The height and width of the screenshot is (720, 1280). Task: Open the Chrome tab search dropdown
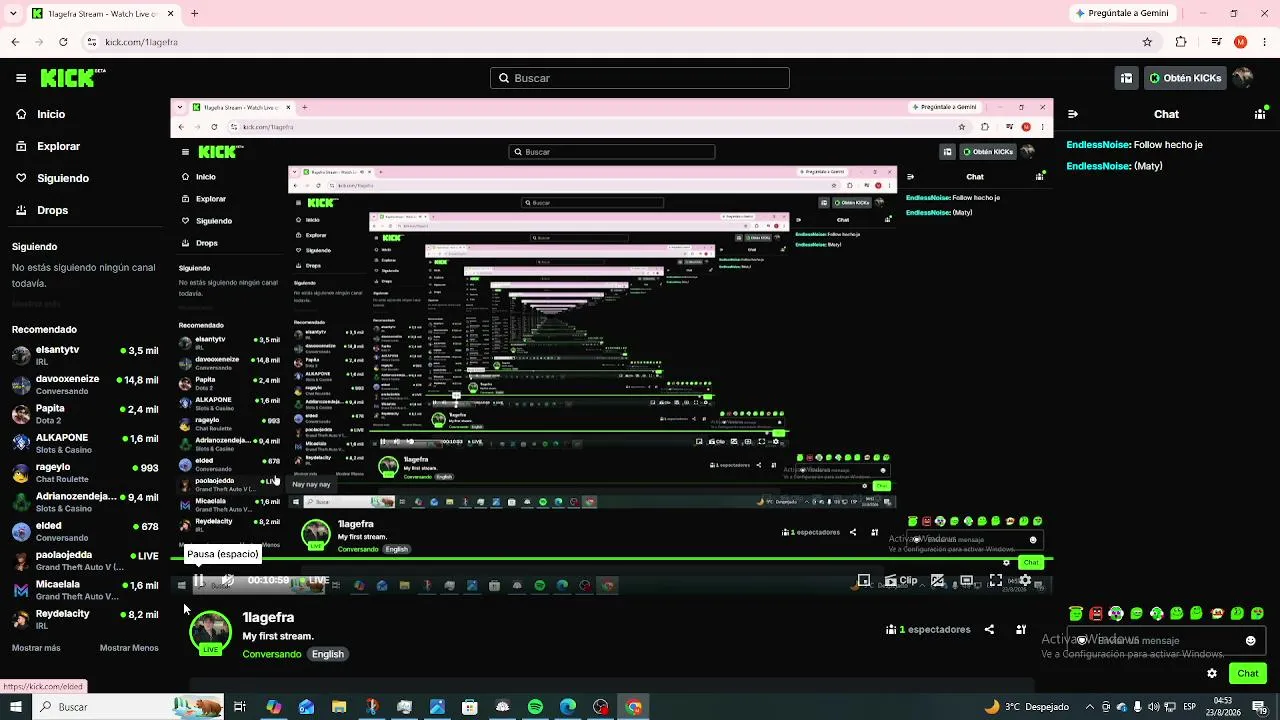pyautogui.click(x=13, y=13)
